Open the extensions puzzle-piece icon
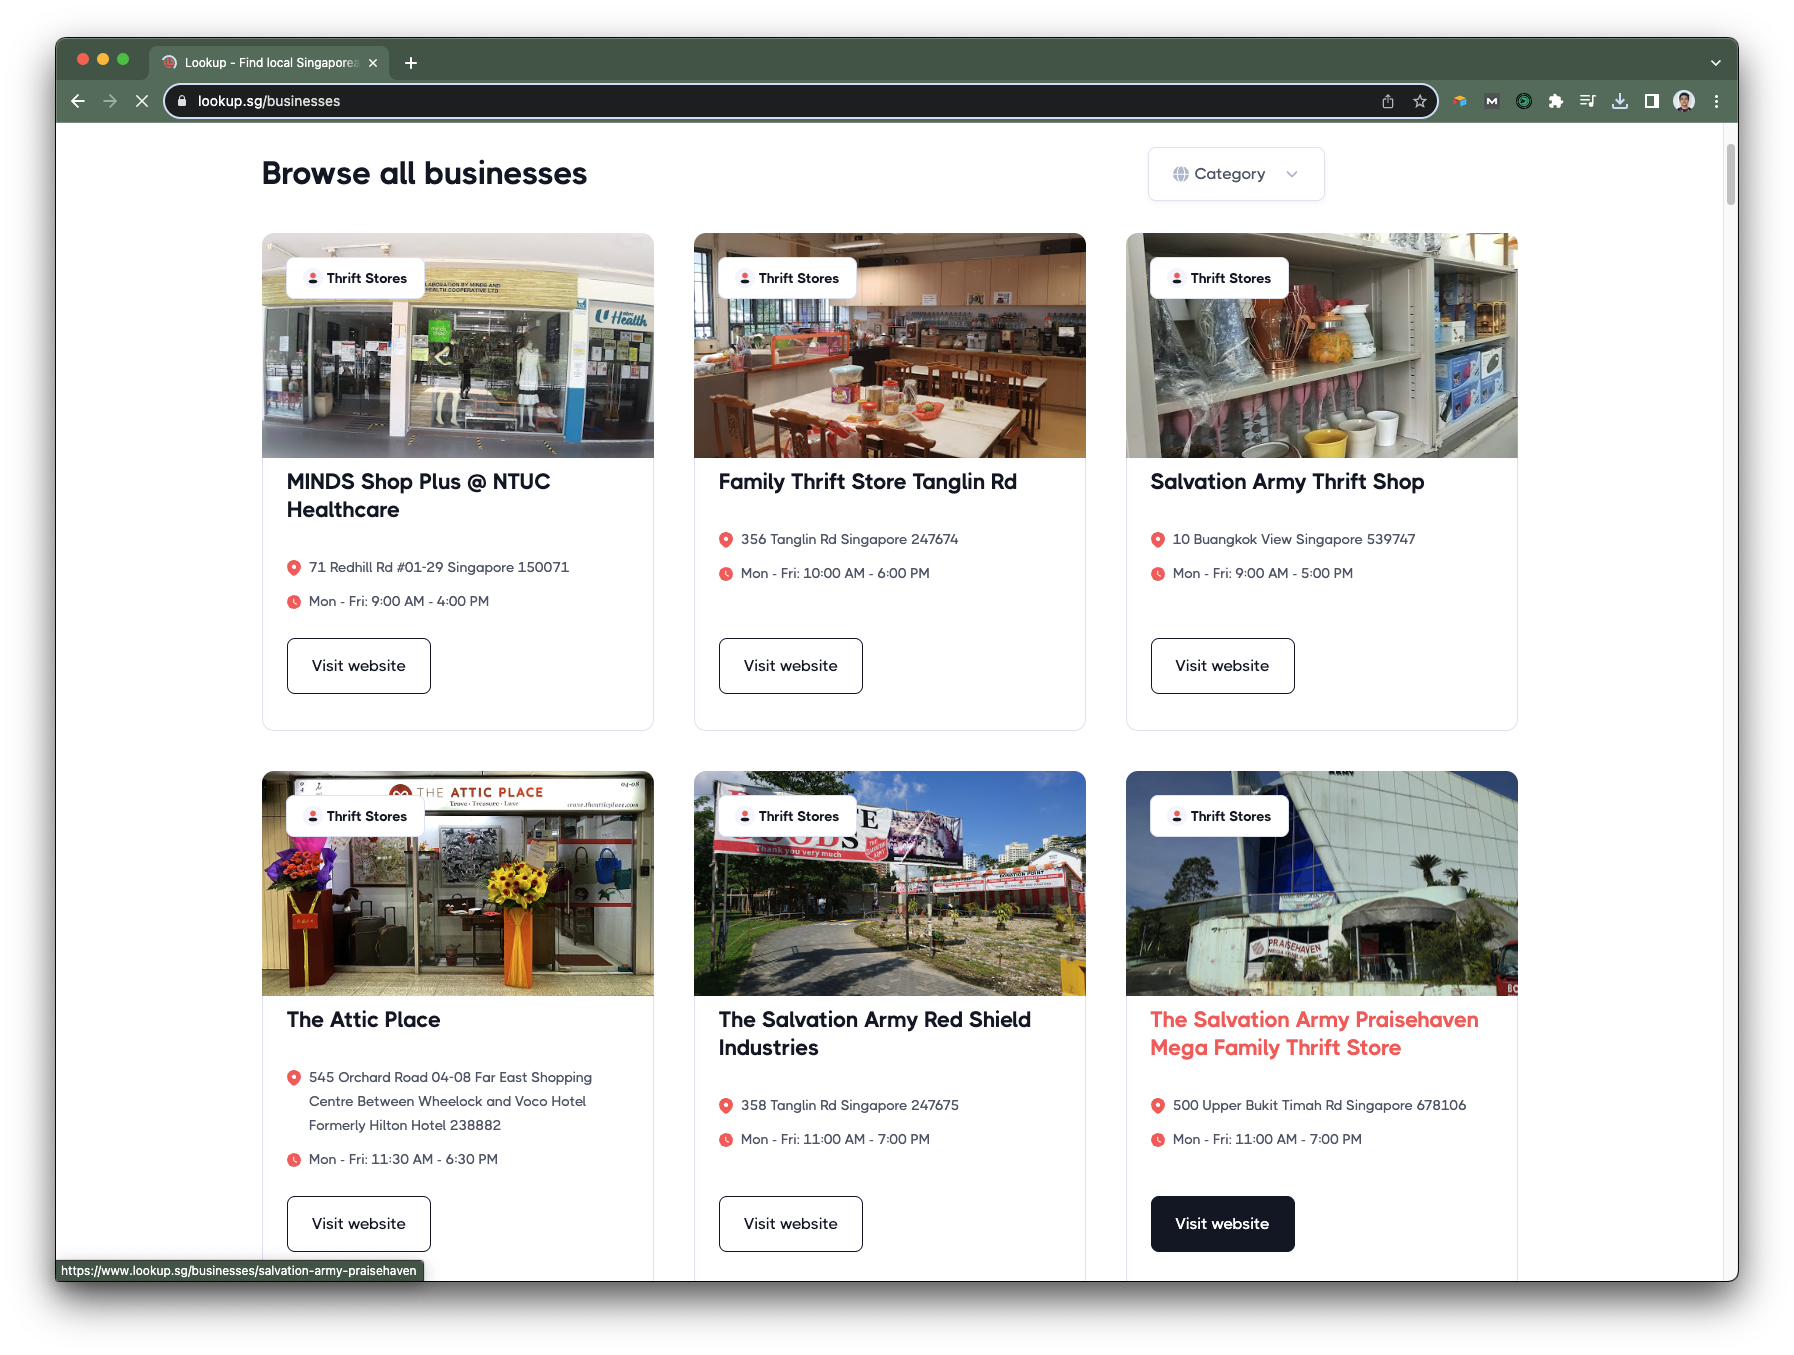 (x=1555, y=101)
